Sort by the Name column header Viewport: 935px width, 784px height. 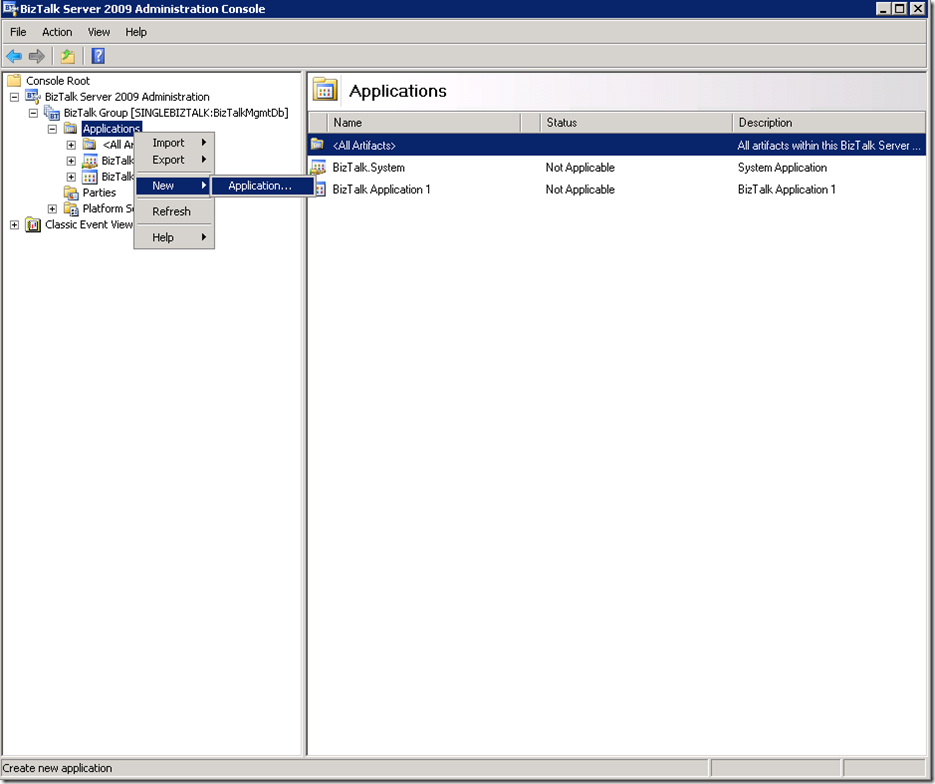pos(423,122)
